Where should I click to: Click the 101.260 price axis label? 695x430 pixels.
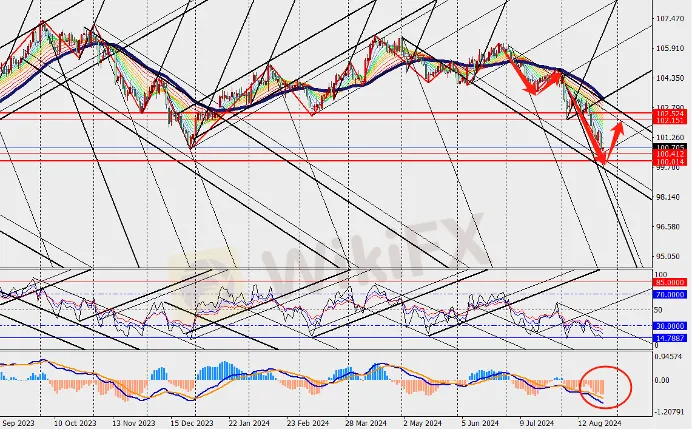click(x=670, y=137)
